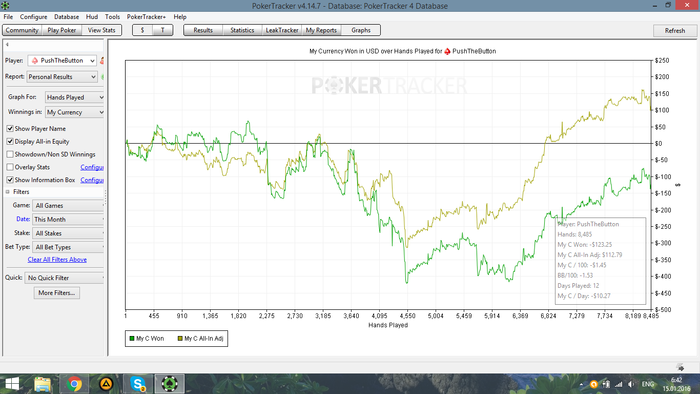Click the currency marker right of the graph axis
Screen dimensions: 700x394
point(678,185)
